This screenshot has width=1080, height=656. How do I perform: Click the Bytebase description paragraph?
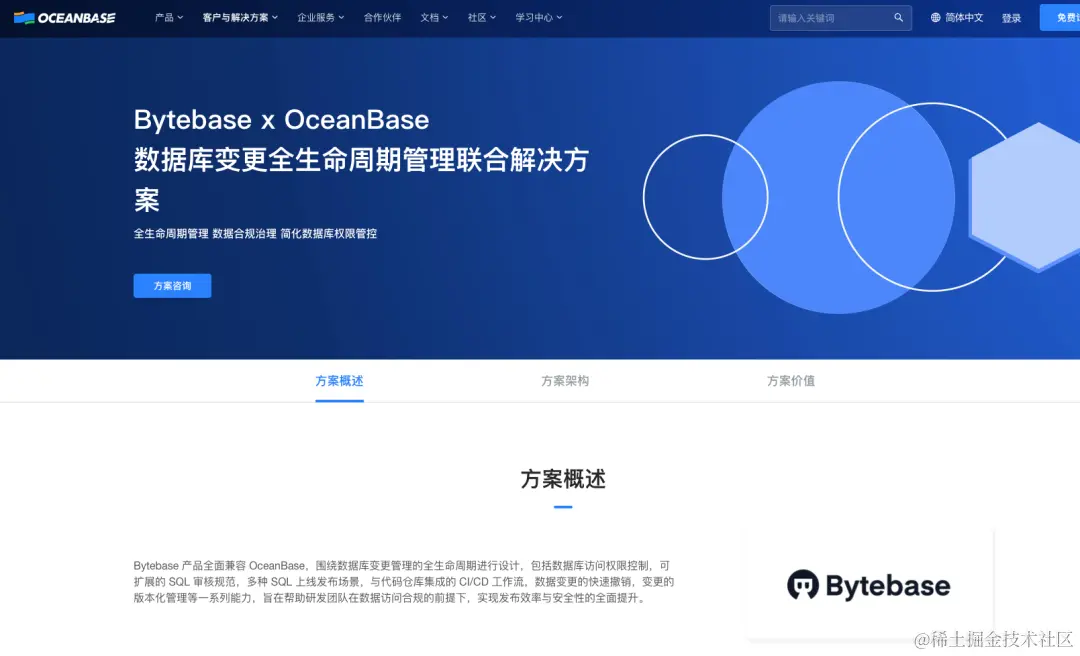click(404, 582)
